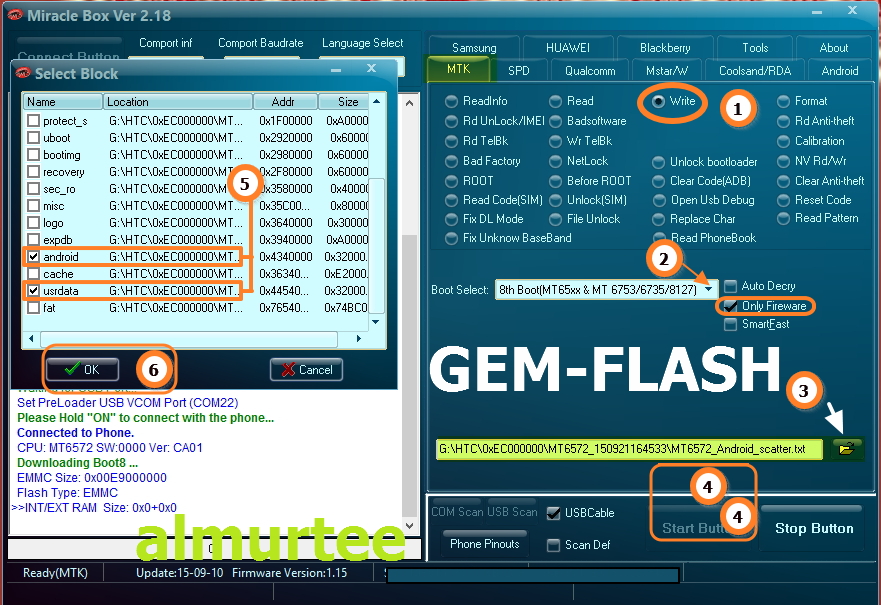Click USB Scan button
881x605 pixels.
tap(512, 512)
